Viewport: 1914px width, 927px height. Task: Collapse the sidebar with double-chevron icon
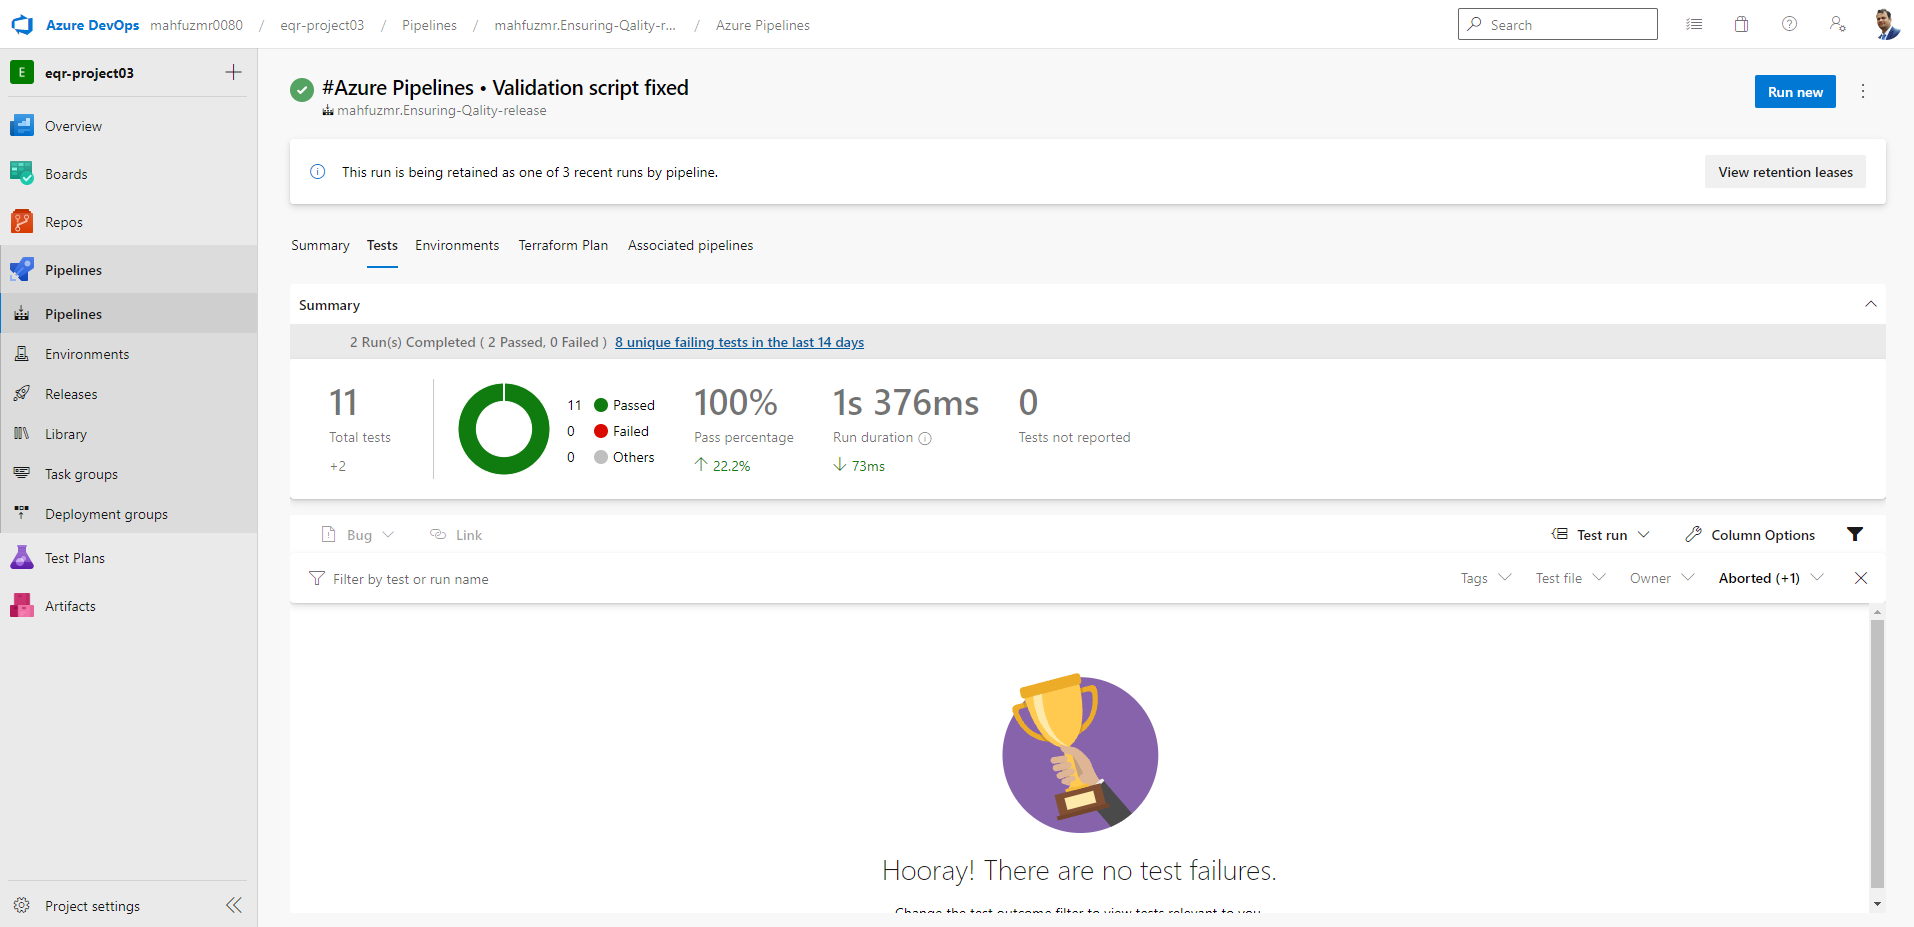click(x=234, y=905)
